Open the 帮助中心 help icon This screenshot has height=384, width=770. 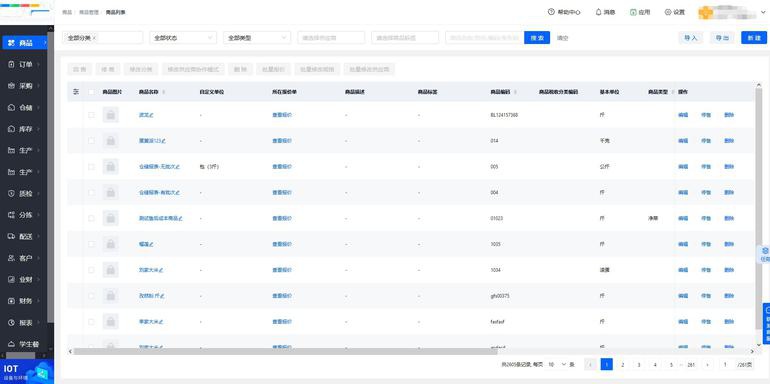pyautogui.click(x=551, y=12)
